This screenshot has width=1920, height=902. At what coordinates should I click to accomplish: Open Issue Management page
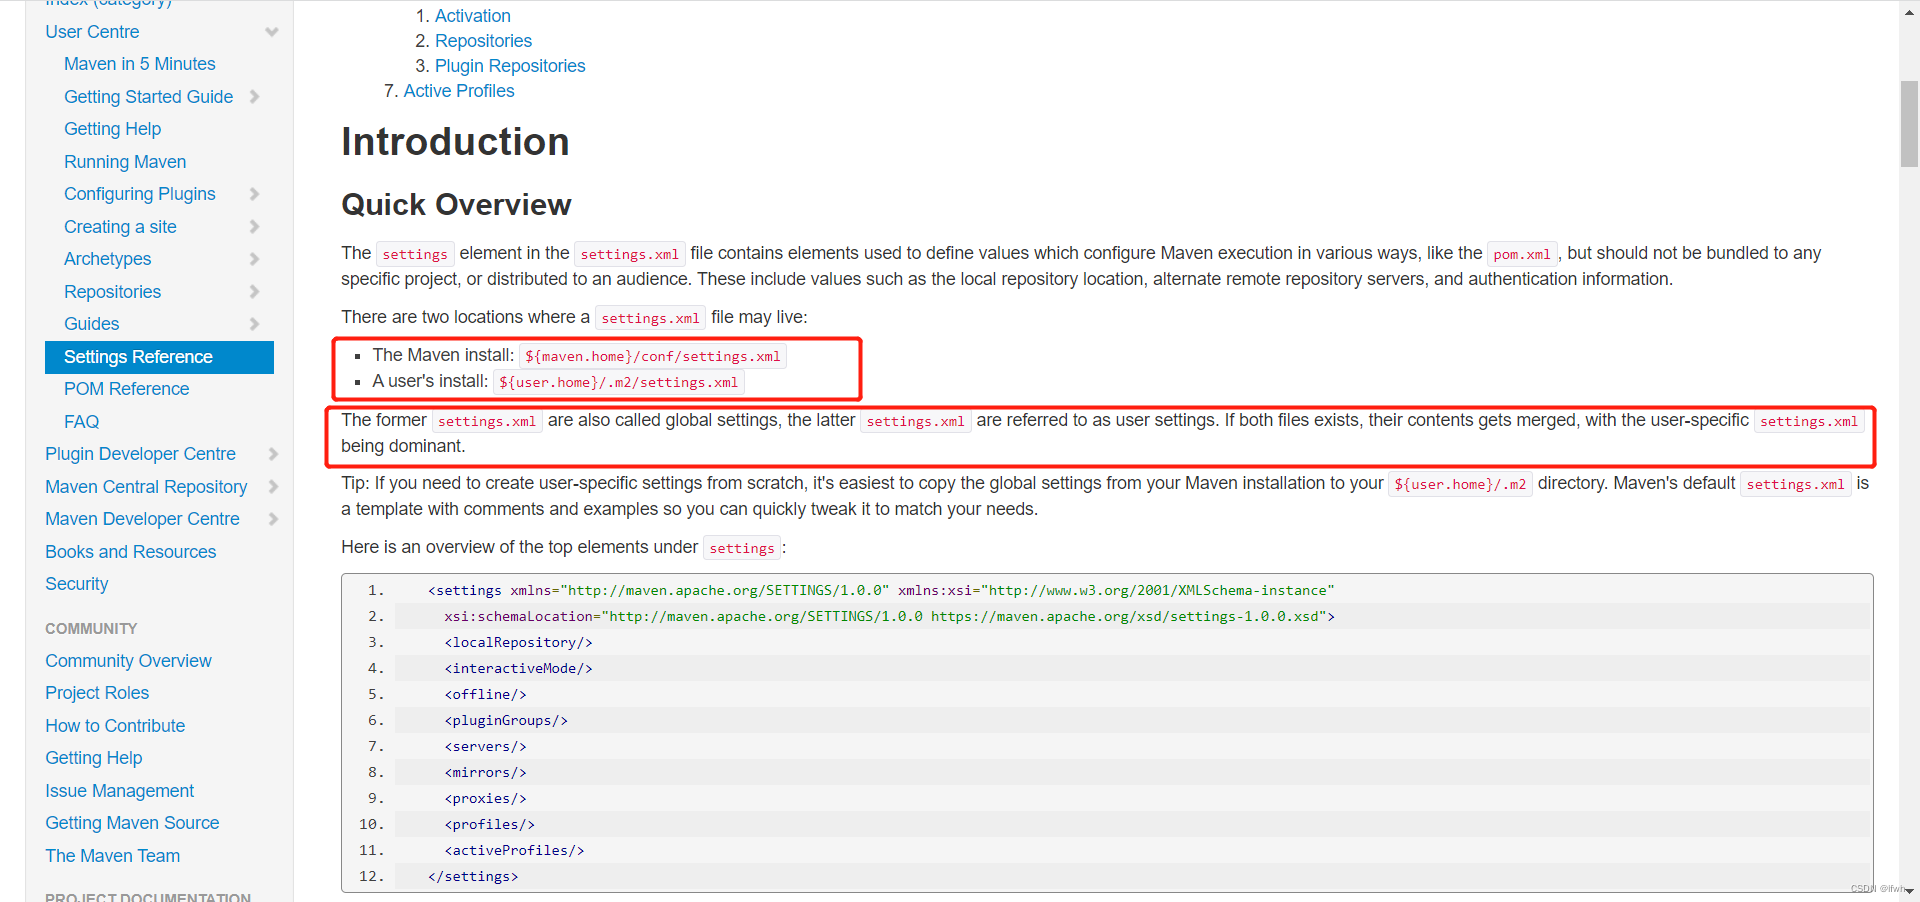coord(119,791)
